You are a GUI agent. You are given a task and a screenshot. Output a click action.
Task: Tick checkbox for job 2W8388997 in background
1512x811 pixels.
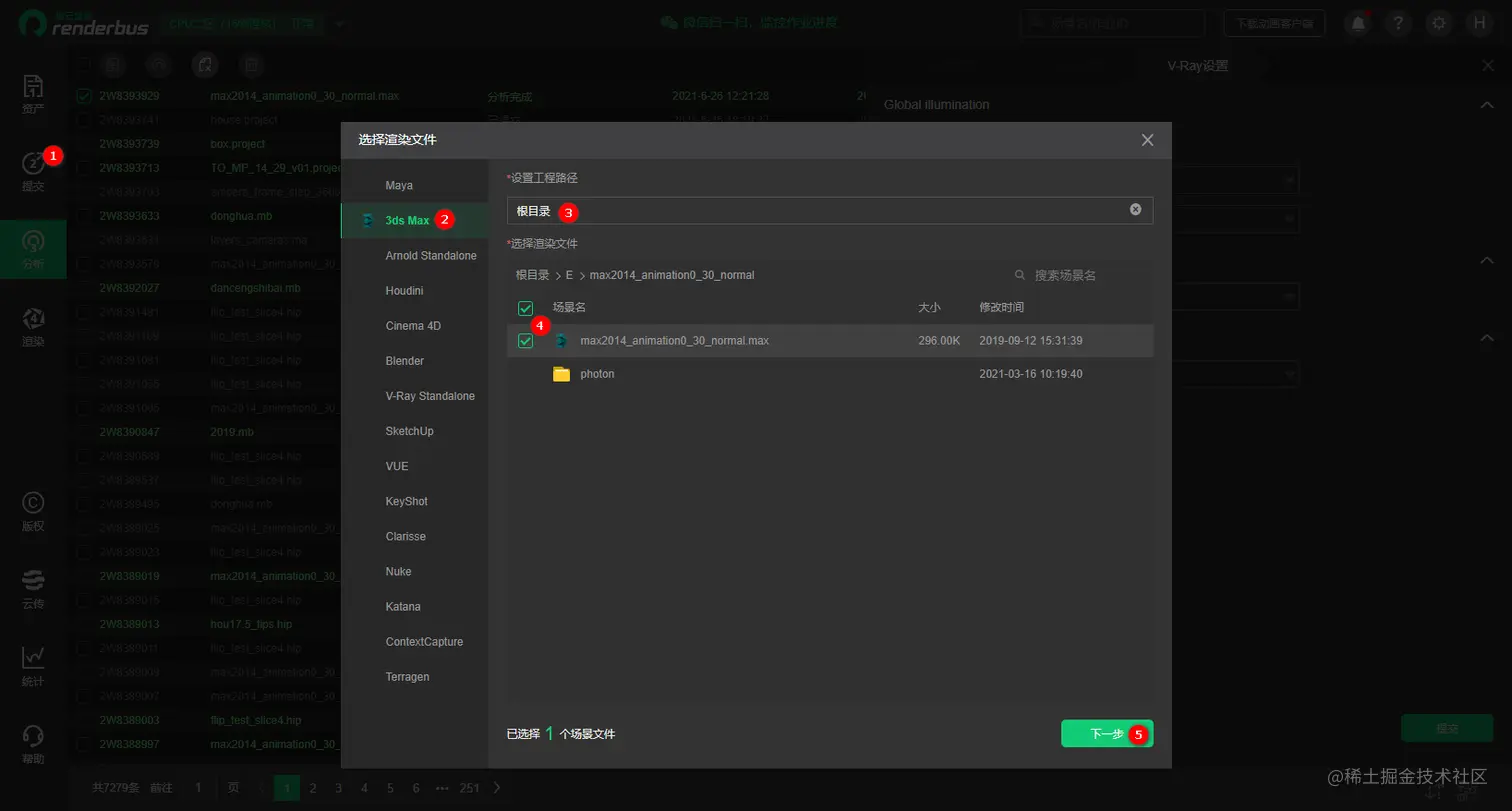click(84, 744)
